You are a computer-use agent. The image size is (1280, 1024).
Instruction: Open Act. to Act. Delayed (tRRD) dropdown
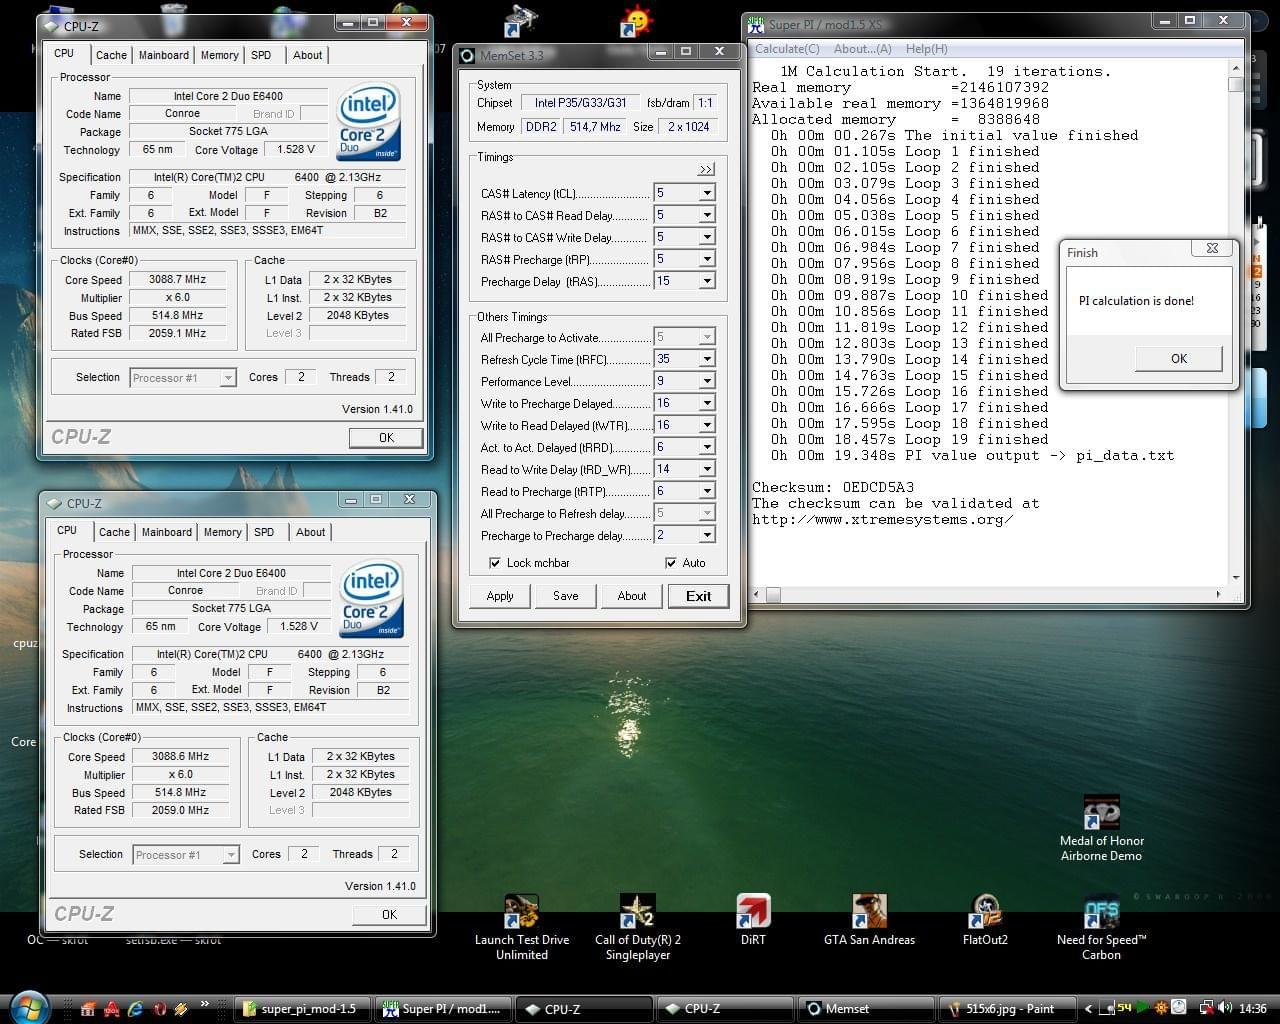(707, 447)
